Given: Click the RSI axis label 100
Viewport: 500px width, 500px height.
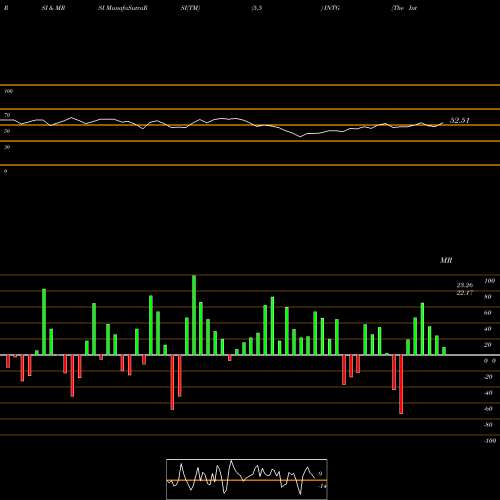Looking at the screenshot, I should pyautogui.click(x=9, y=91).
